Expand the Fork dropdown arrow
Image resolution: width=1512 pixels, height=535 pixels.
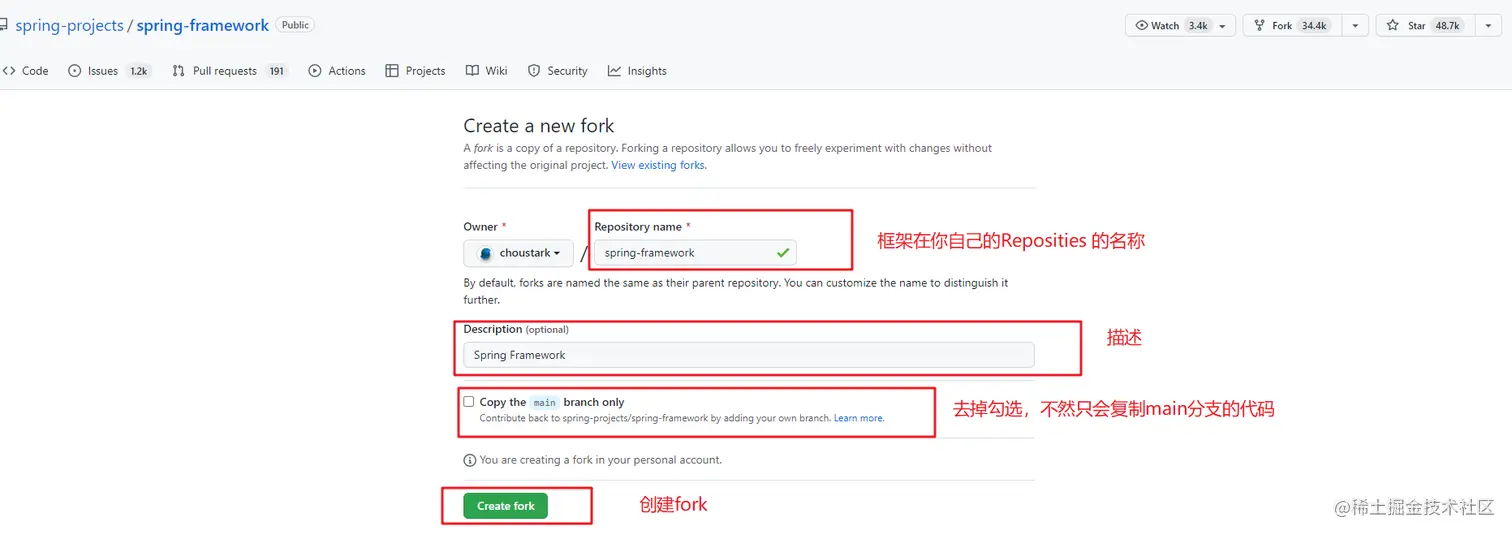(x=1355, y=26)
